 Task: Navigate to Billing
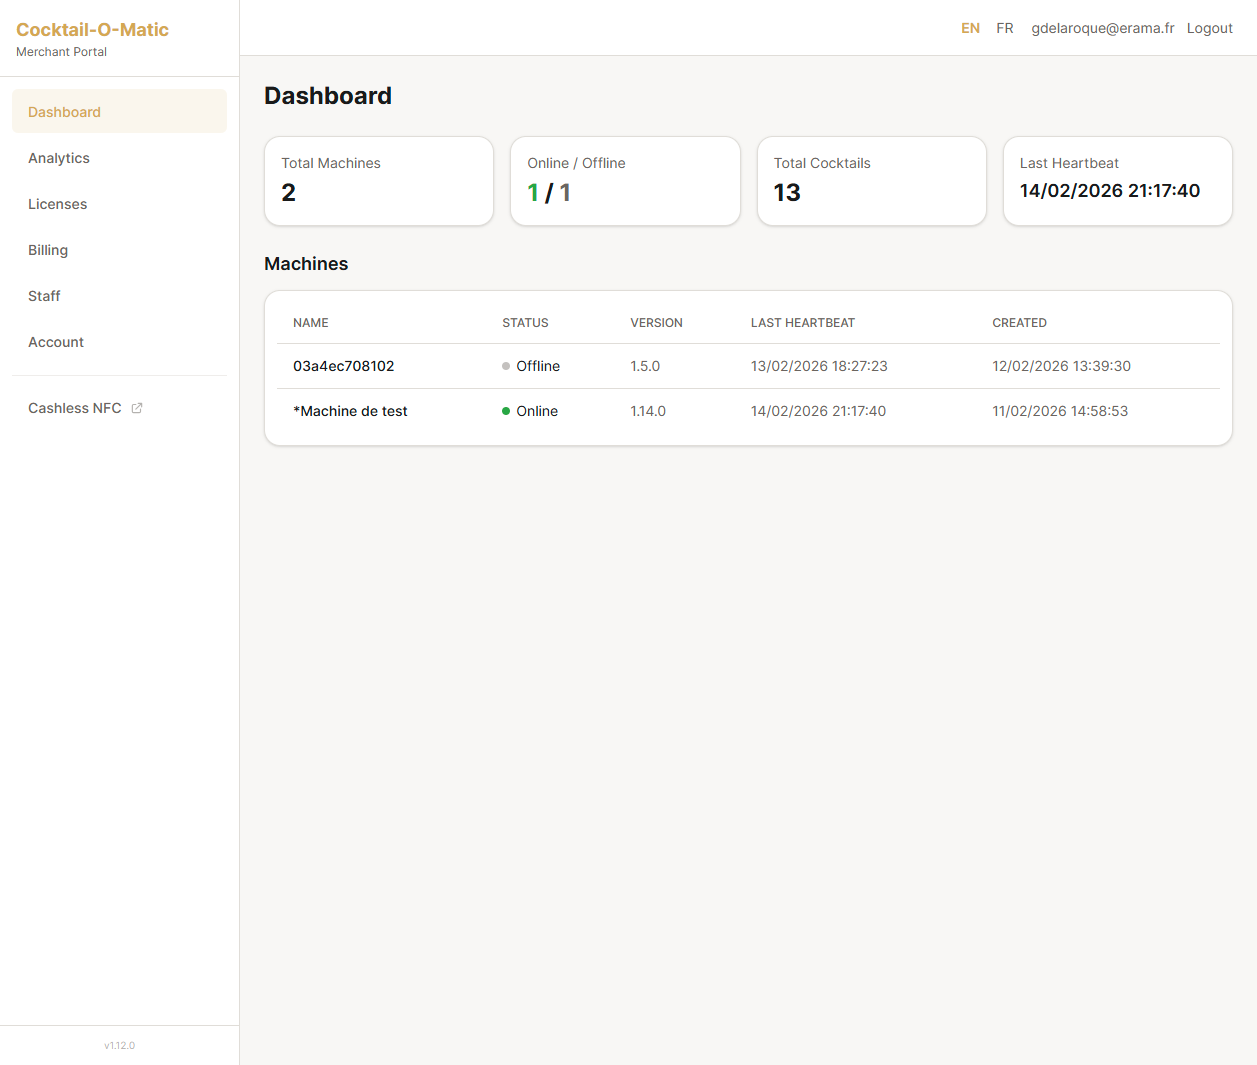(119, 250)
